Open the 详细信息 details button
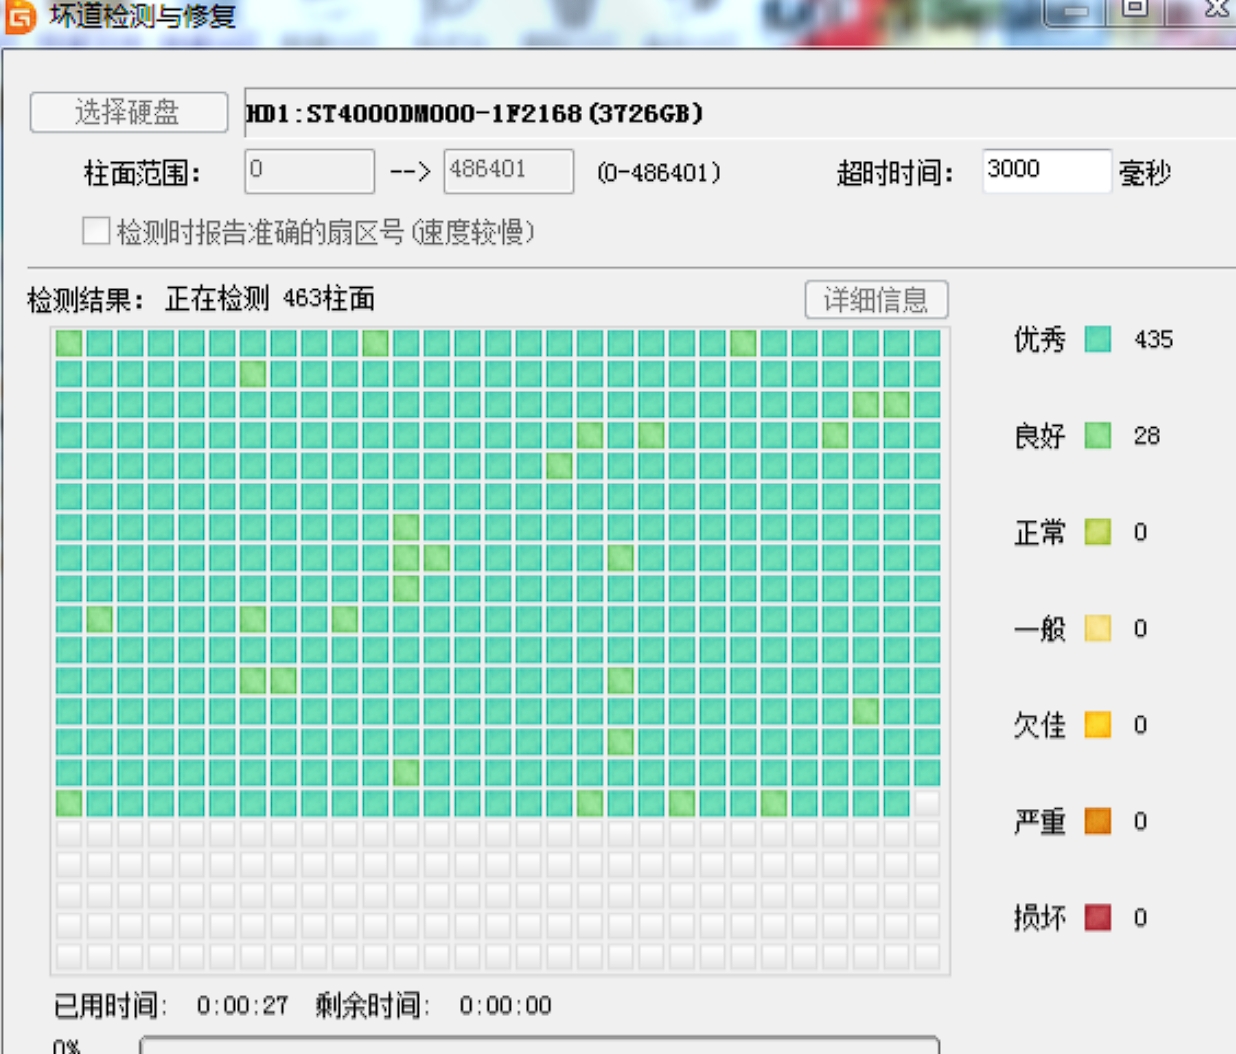 (875, 300)
